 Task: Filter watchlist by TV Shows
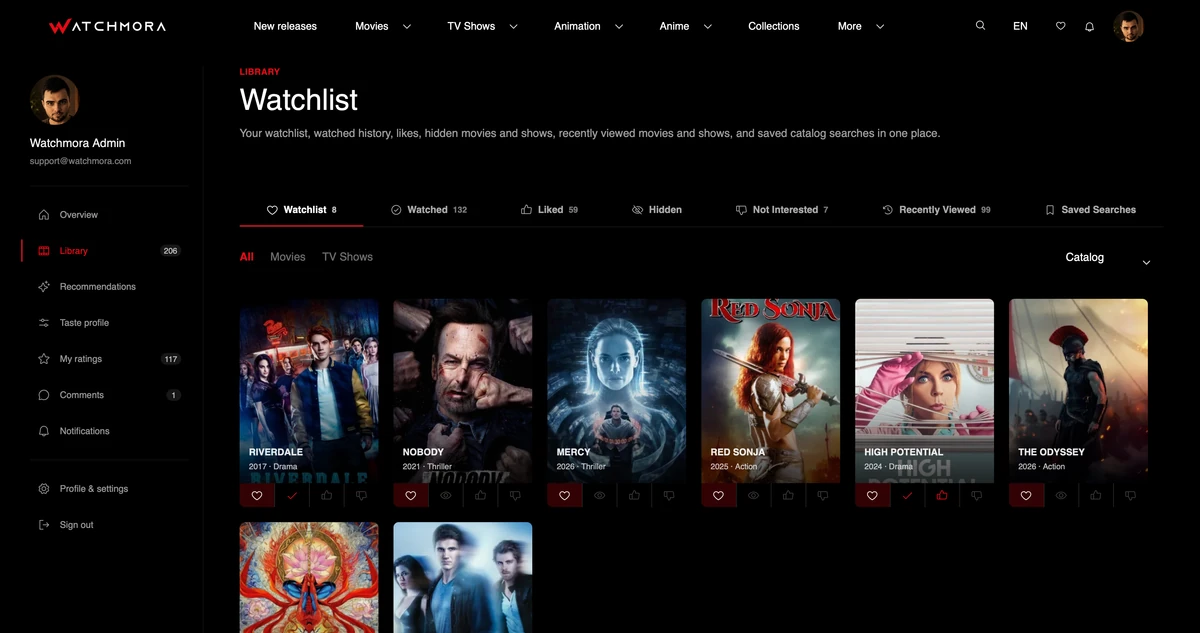click(347, 257)
